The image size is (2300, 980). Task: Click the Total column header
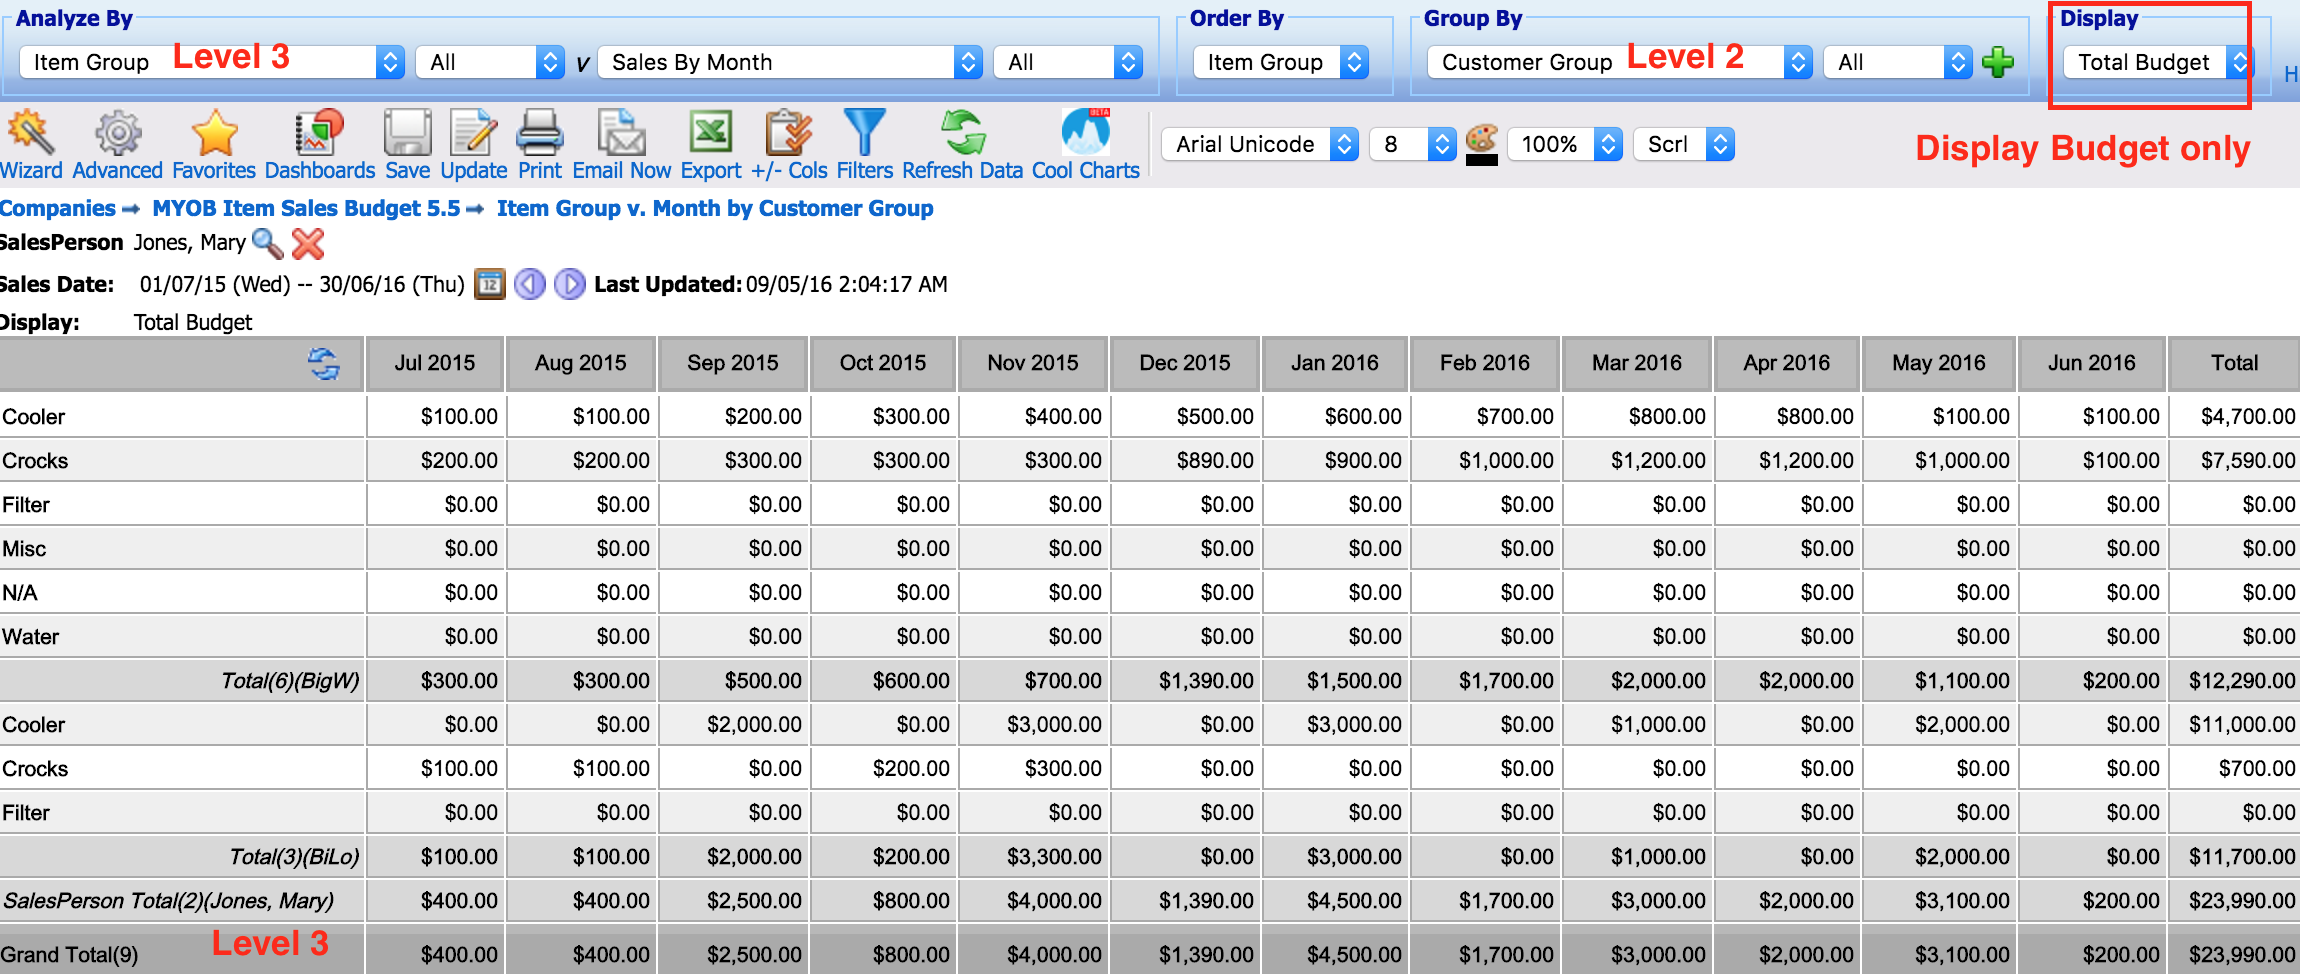2235,363
